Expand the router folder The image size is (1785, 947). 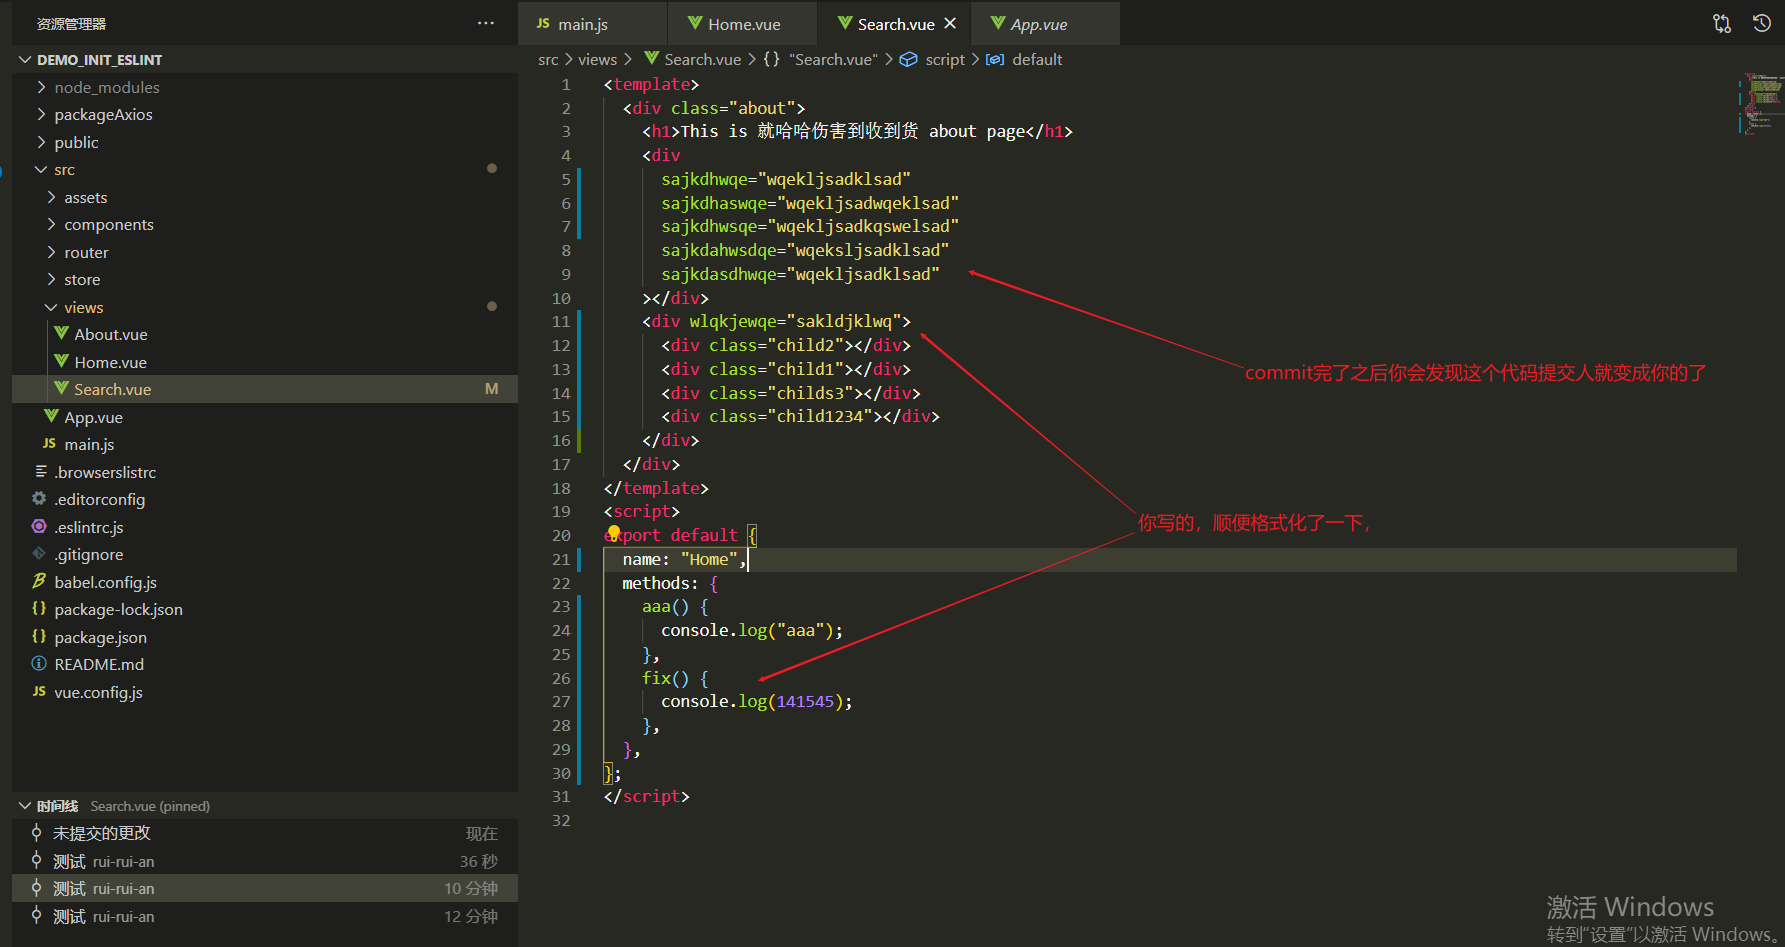pyautogui.click(x=51, y=252)
